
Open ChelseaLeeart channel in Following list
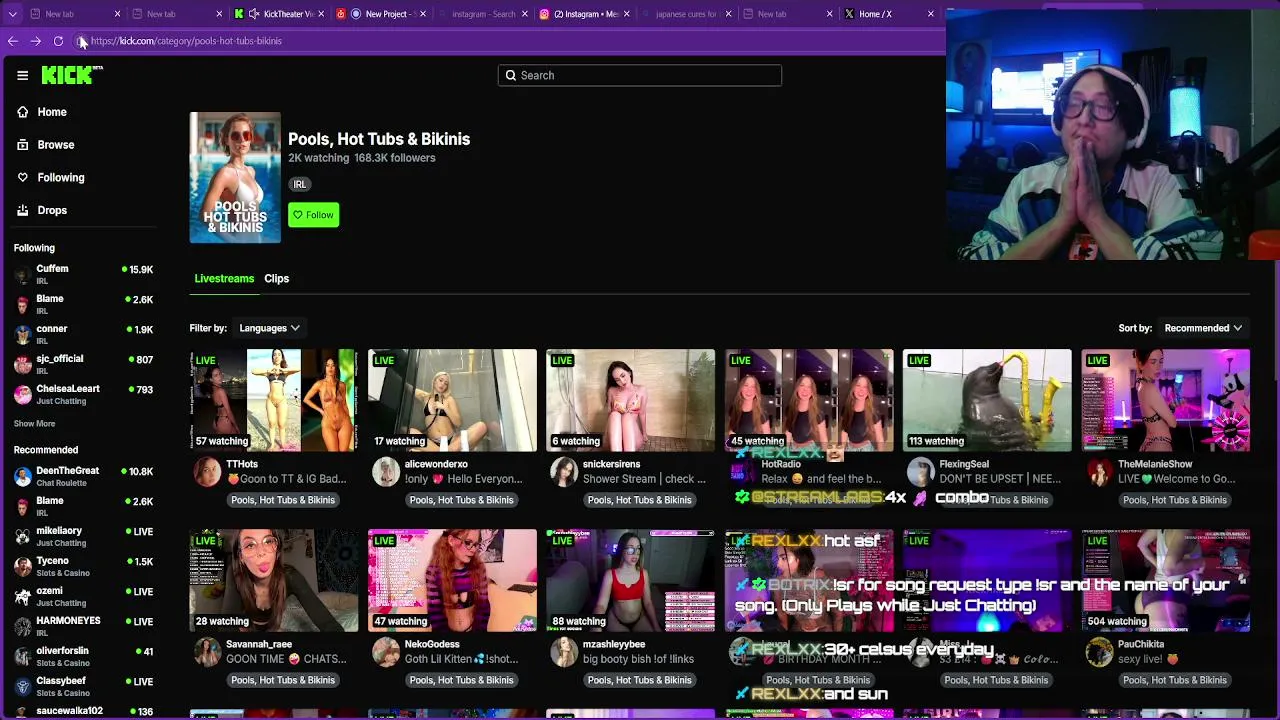coord(84,395)
